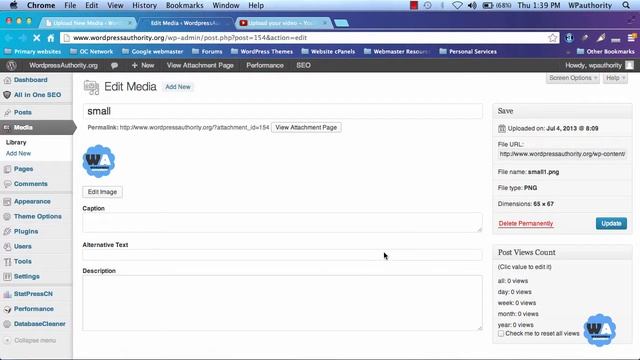Click the Tools sidebar icon
The width and height of the screenshot is (640, 360).
pyautogui.click(x=7, y=262)
